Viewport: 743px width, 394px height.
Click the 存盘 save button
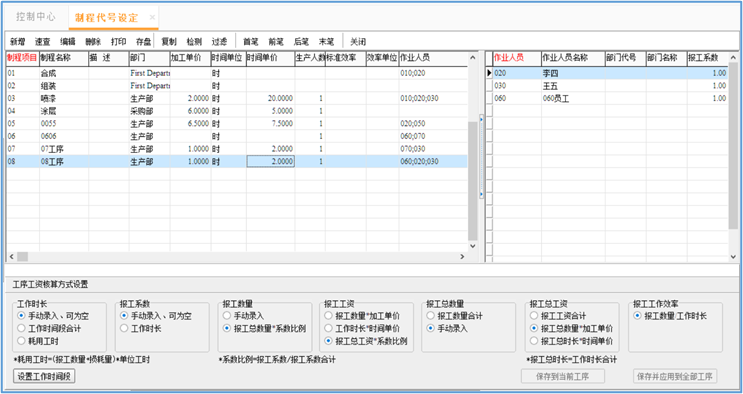pyautogui.click(x=144, y=42)
